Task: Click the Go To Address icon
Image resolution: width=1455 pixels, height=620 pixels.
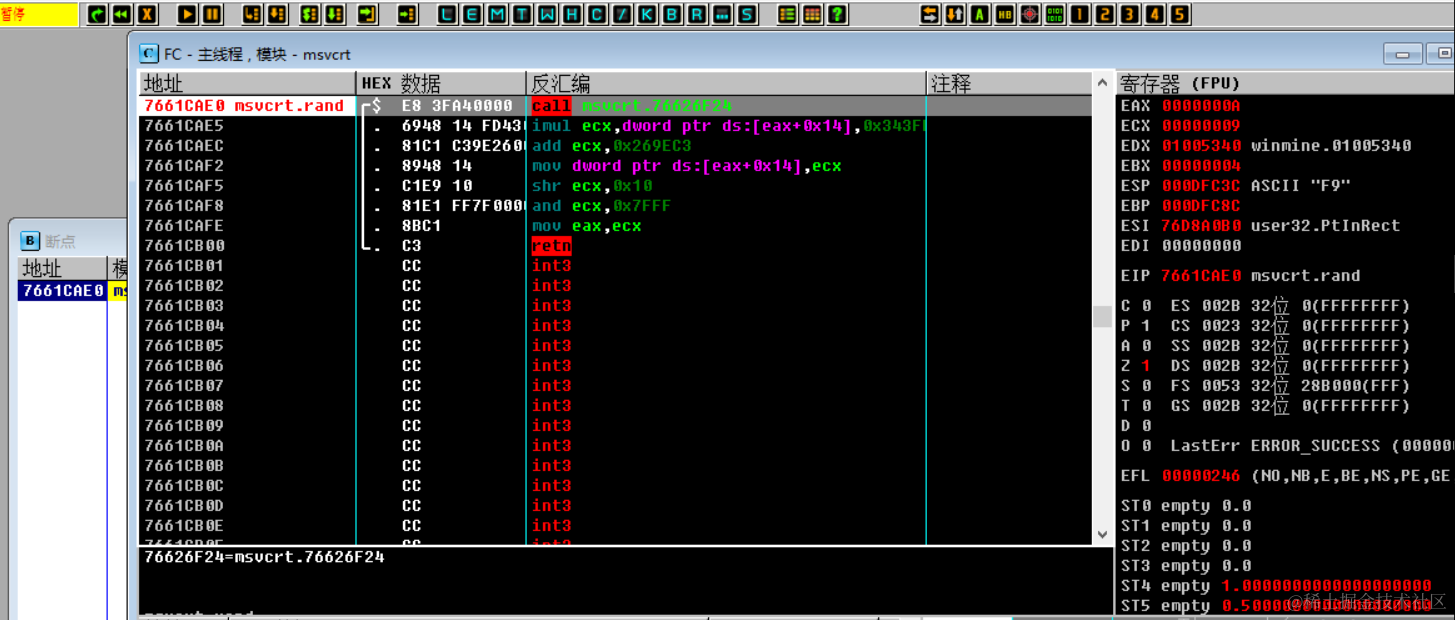Action: pyautogui.click(x=407, y=14)
